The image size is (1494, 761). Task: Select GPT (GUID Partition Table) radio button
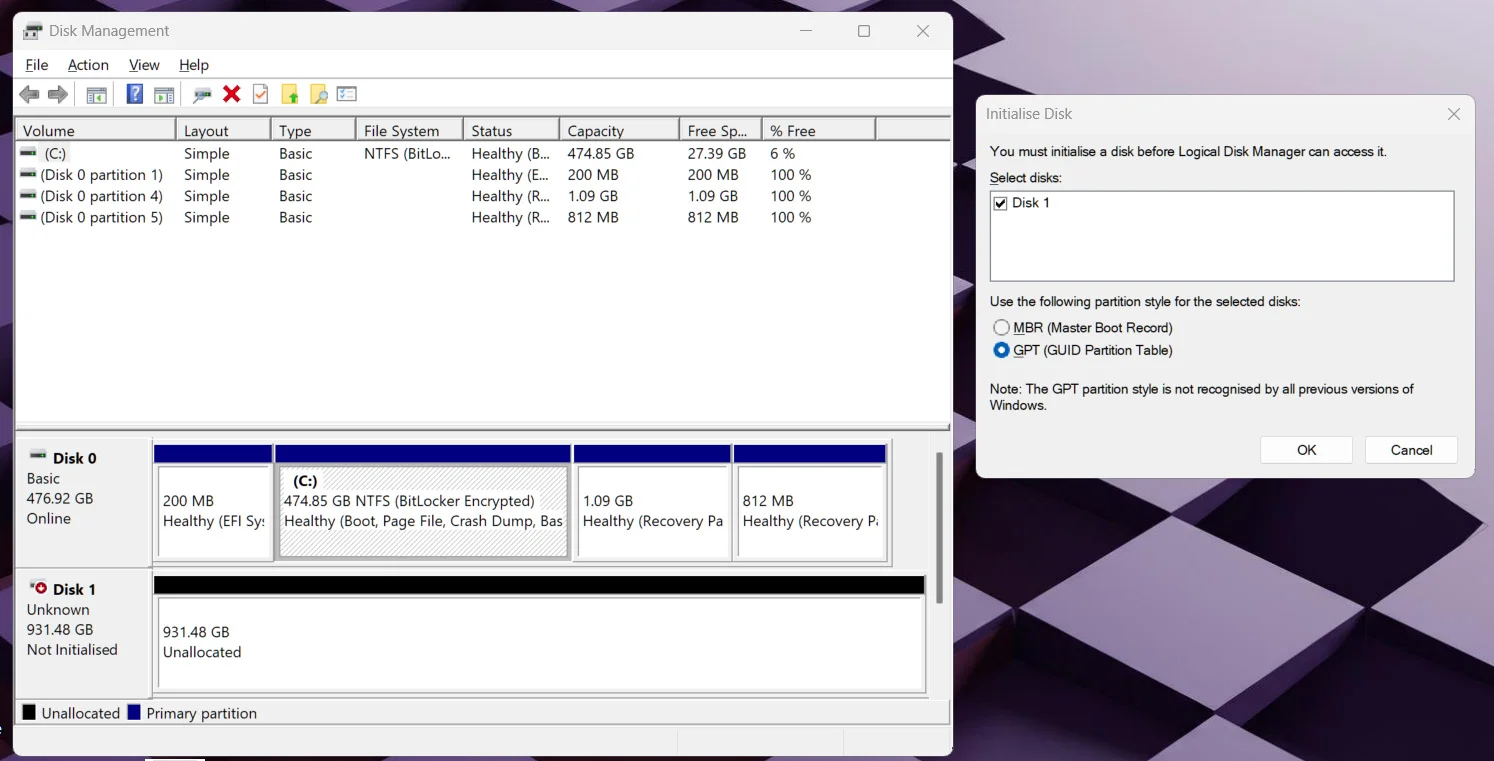coord(1001,350)
